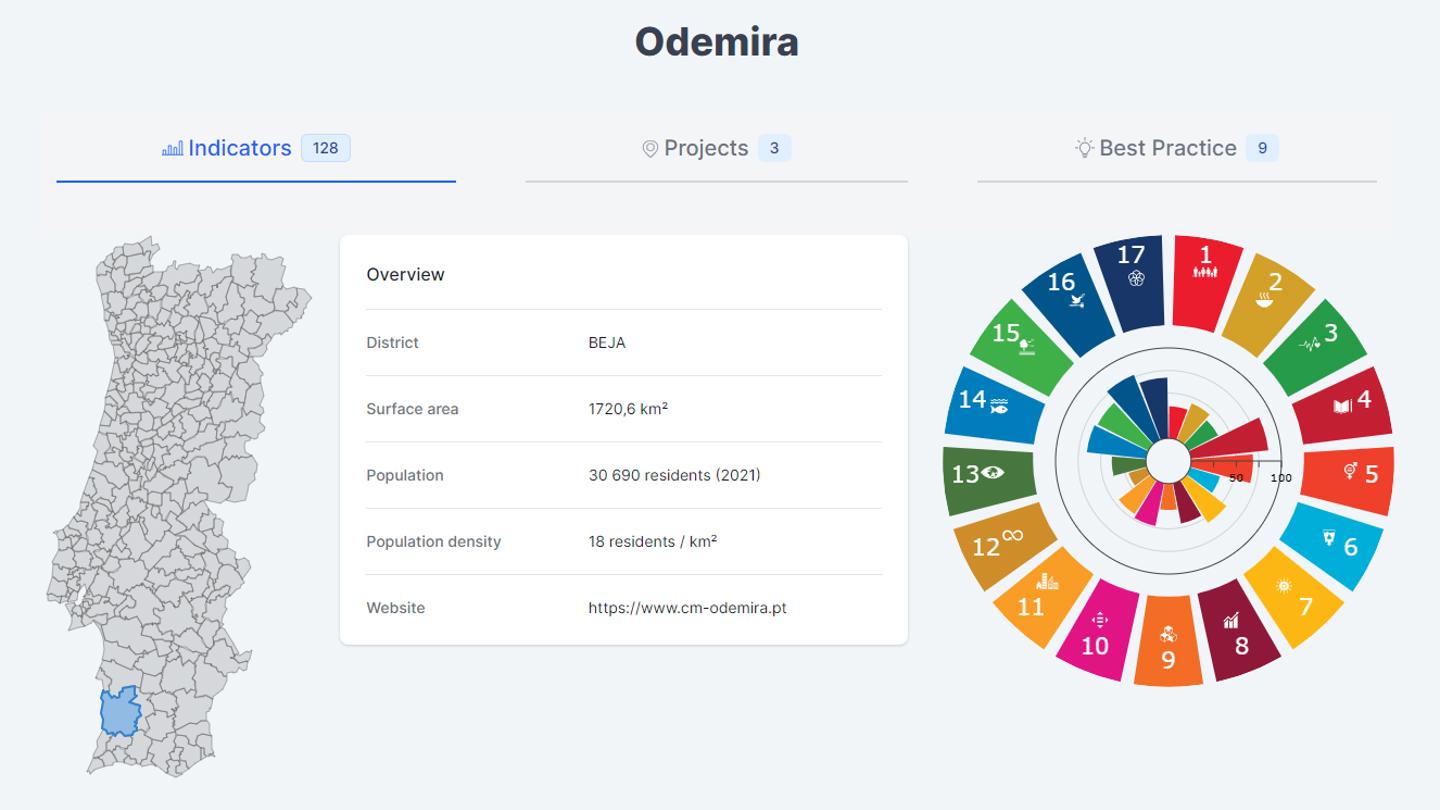The image size is (1440, 810).
Task: Click SDG 16 Peace and Justice segment
Action: pyautogui.click(x=1068, y=301)
